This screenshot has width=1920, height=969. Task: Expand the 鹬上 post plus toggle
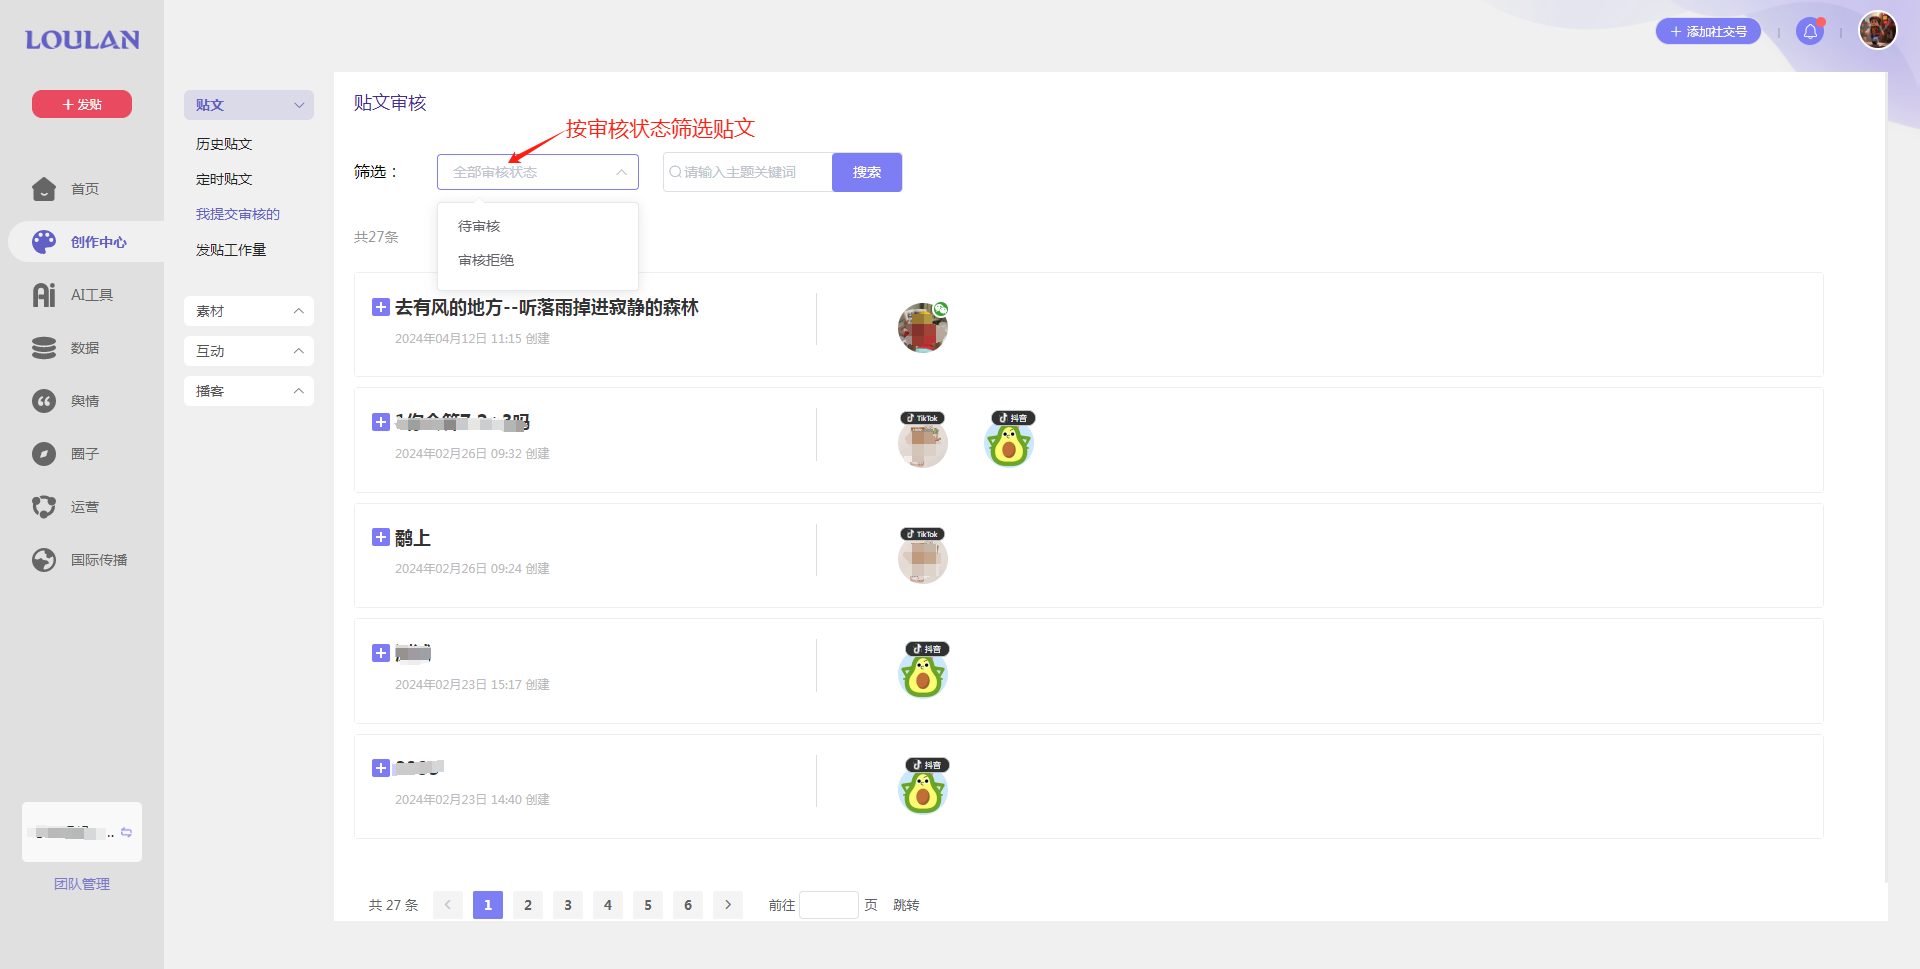tap(381, 537)
